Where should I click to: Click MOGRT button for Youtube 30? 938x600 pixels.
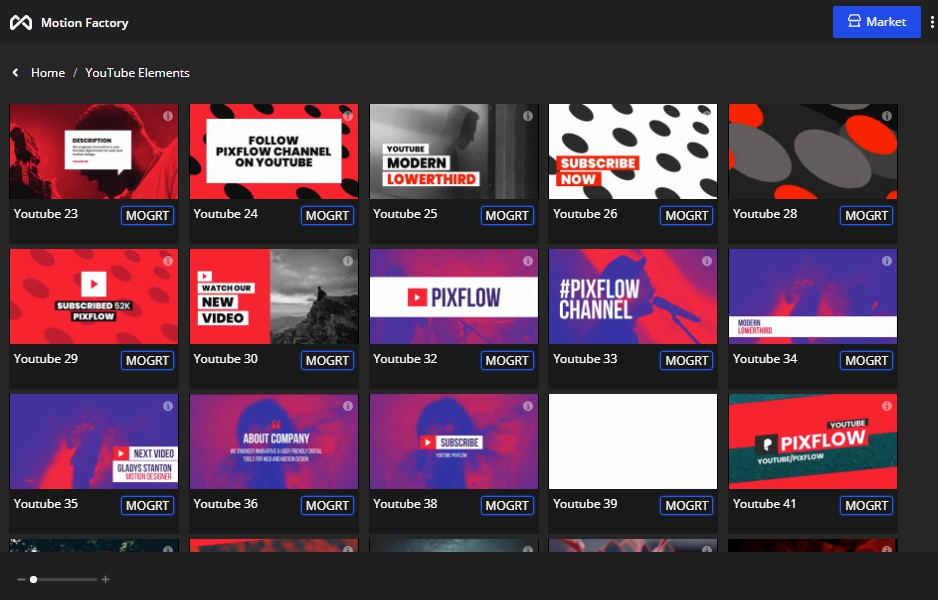click(x=327, y=361)
